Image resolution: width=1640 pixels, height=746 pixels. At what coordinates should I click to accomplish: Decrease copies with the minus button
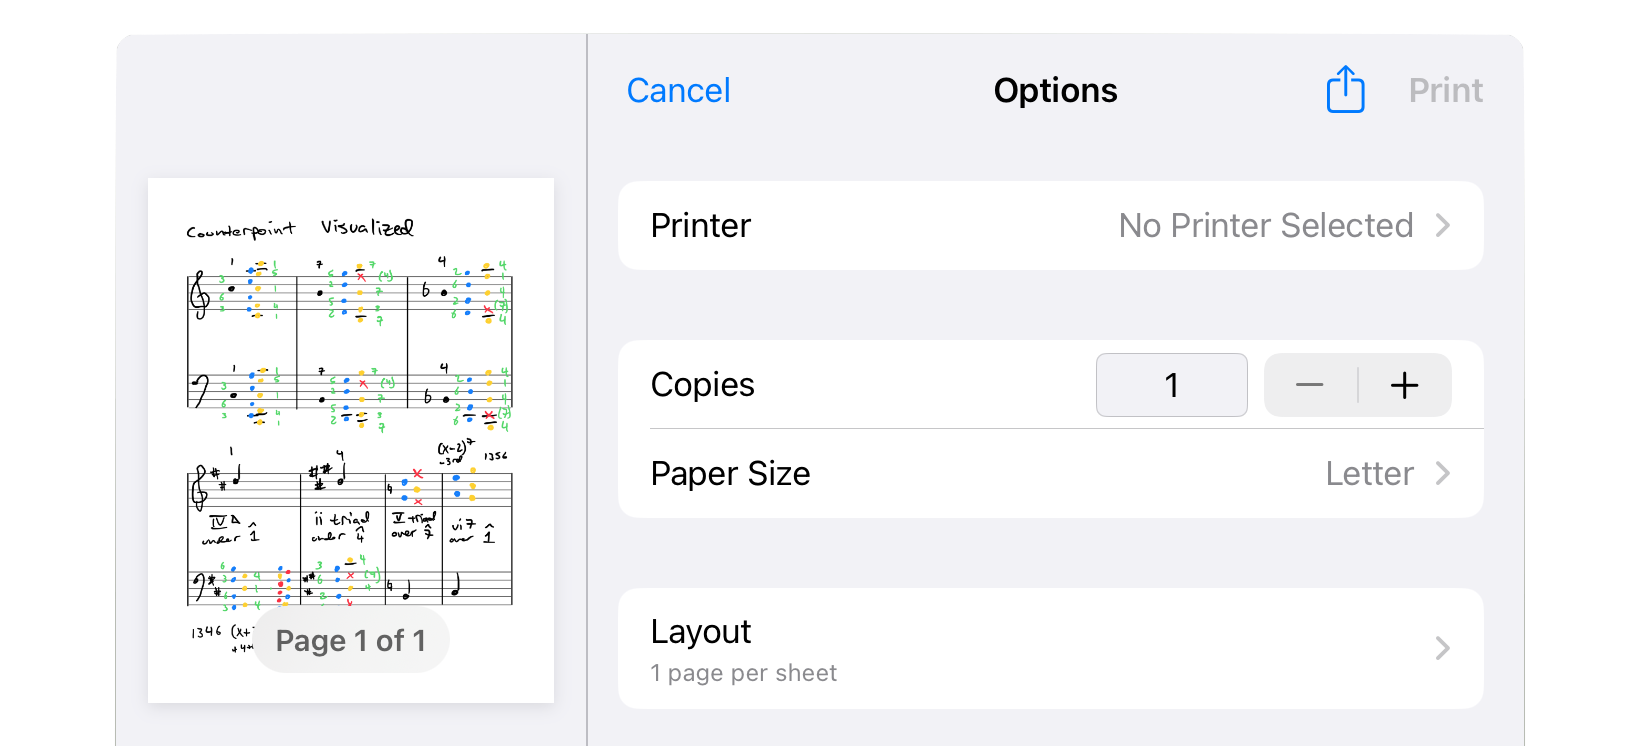1310,385
